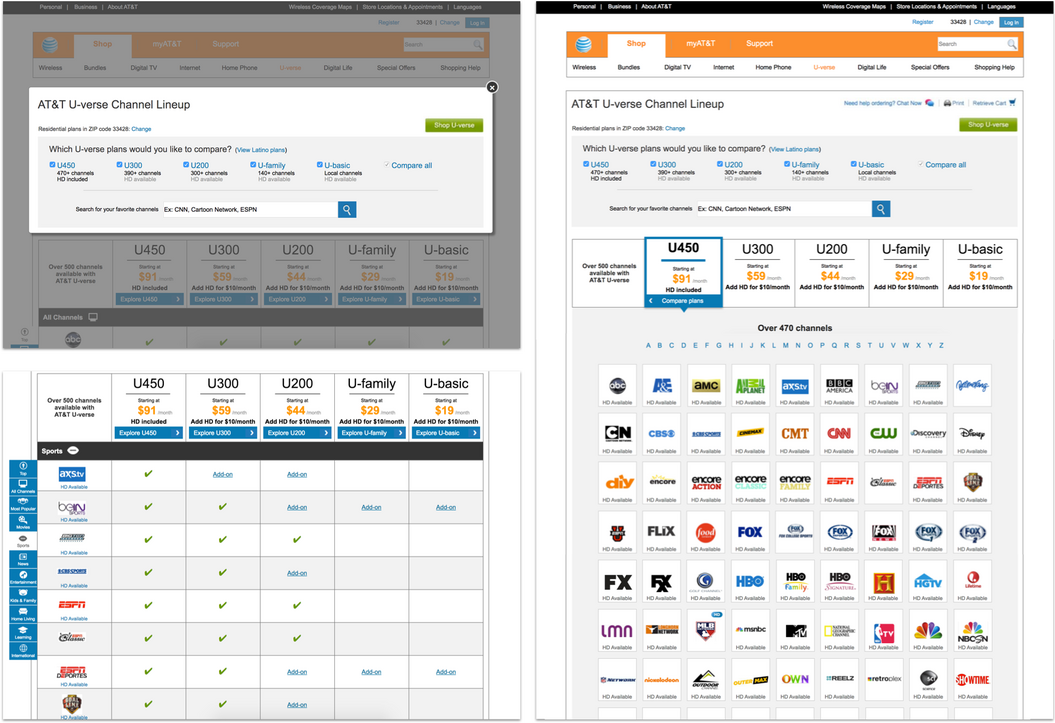Open the HBO channel tile
Viewport: 1055px width, 723px height.
pyautogui.click(x=750, y=582)
